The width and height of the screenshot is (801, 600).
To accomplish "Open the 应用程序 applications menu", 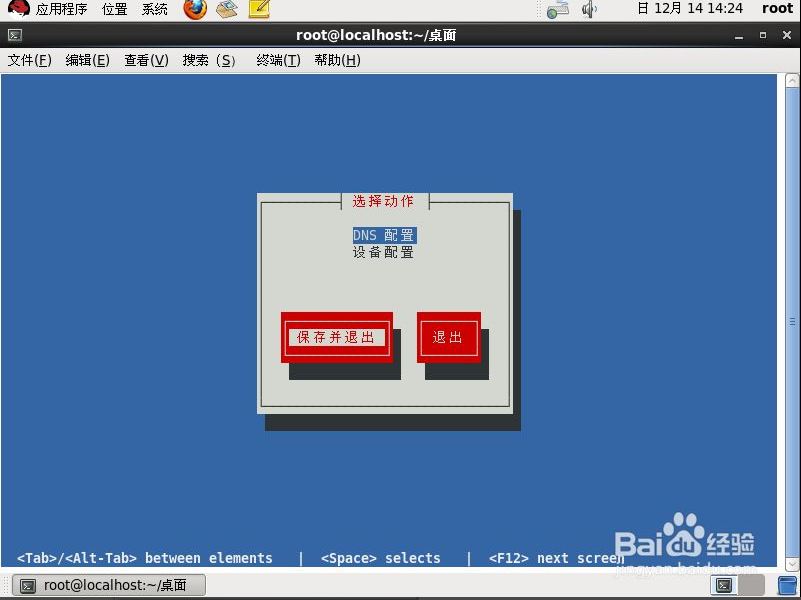I will 63,9.
